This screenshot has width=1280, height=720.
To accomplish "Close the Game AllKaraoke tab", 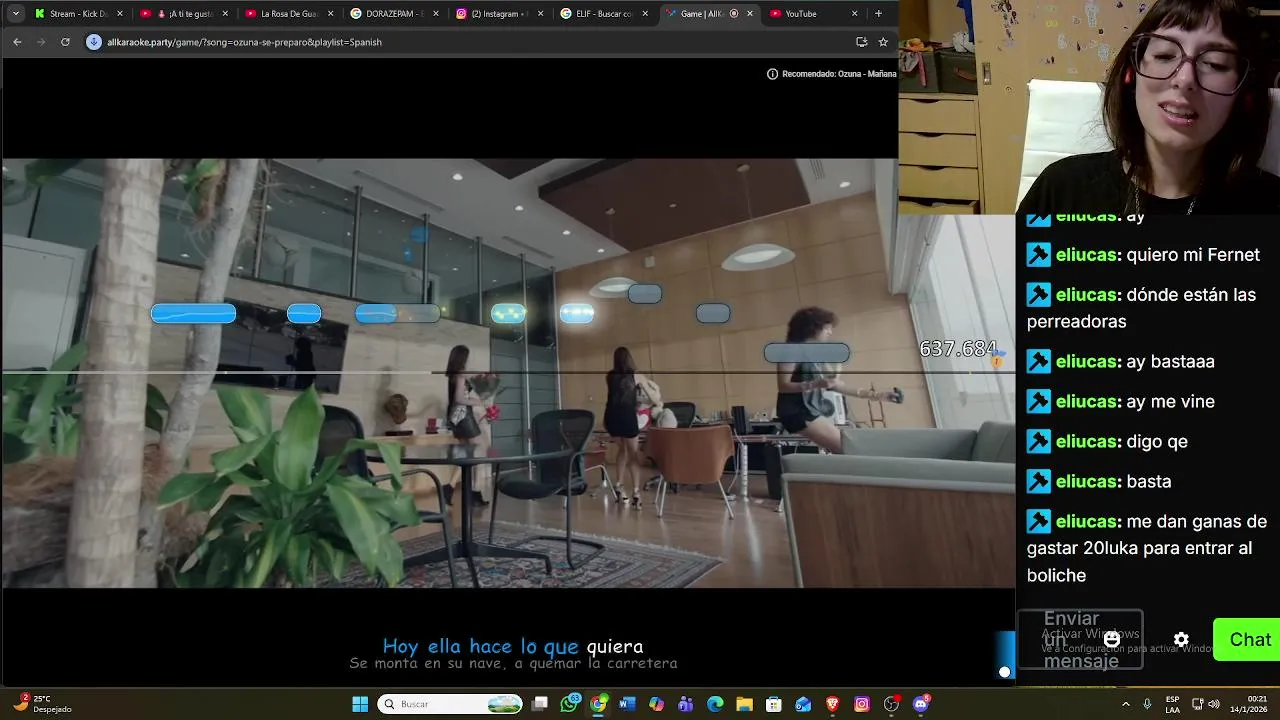I will point(750,14).
